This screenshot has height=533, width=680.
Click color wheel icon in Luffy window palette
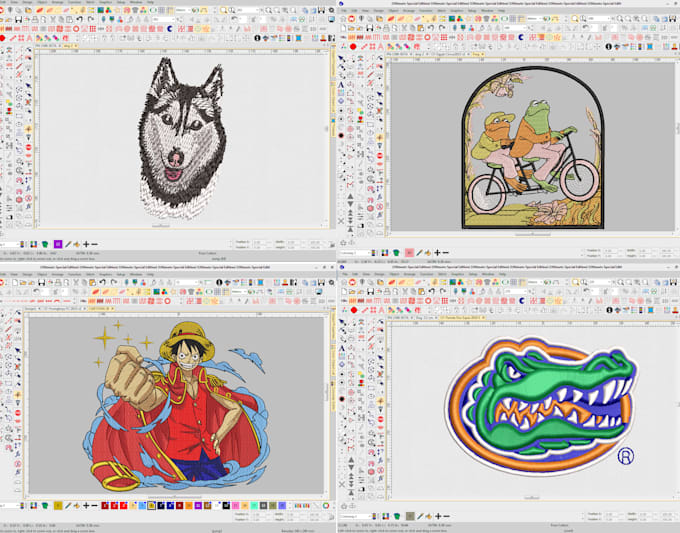tap(326, 506)
